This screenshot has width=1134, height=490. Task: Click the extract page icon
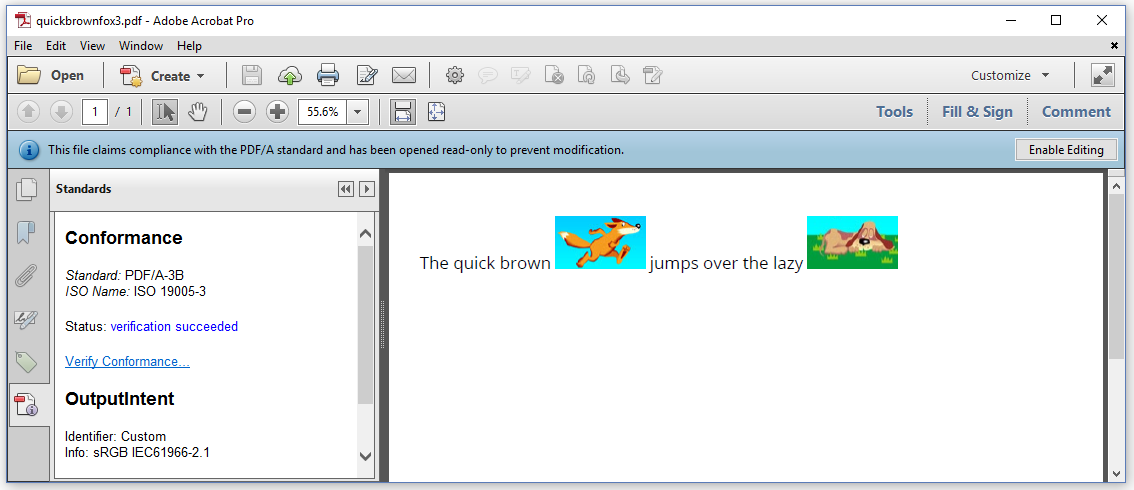(620, 75)
